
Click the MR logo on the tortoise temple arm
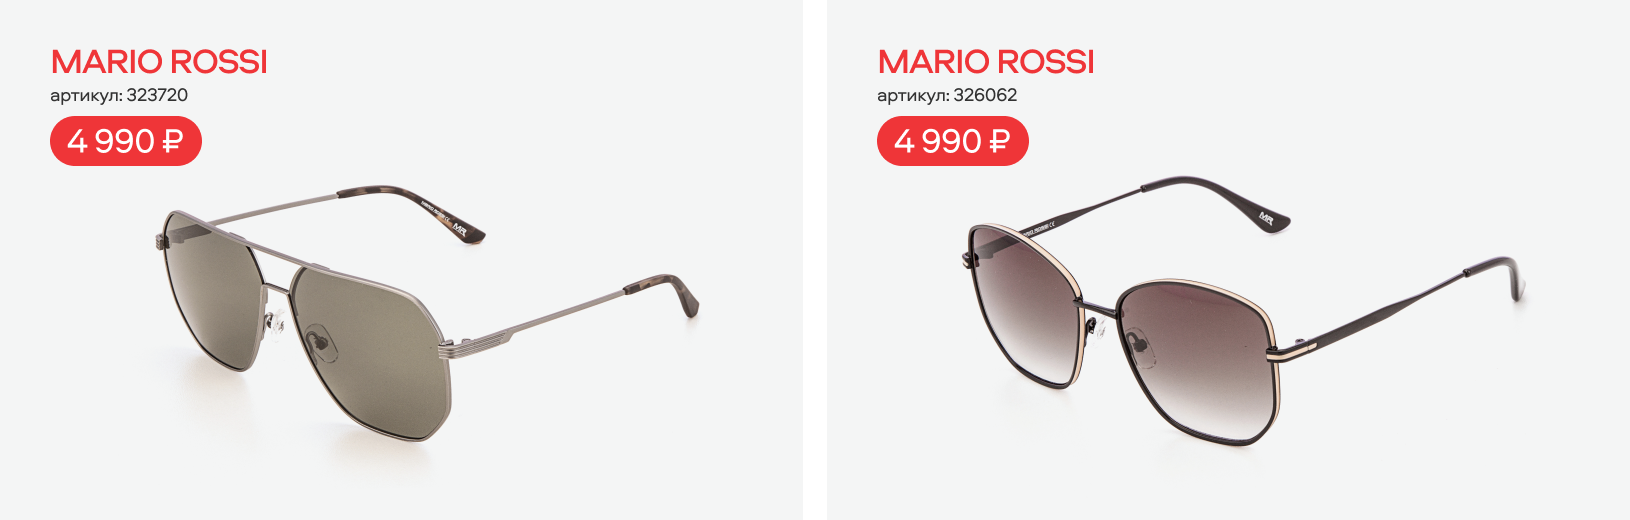pyautogui.click(x=460, y=228)
